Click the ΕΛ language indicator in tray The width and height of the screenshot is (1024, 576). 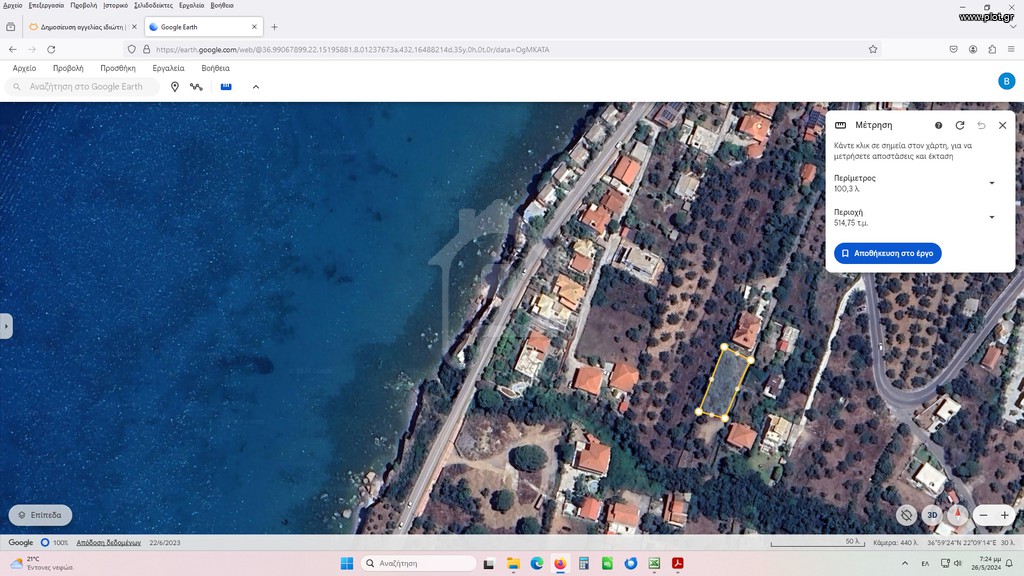(x=925, y=563)
